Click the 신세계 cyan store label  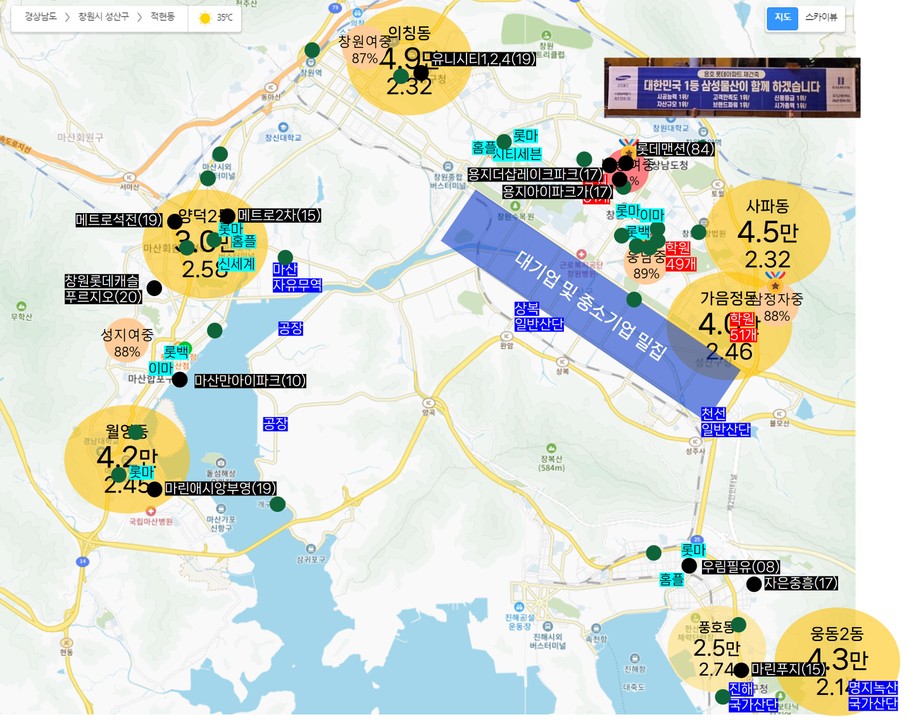point(237,264)
